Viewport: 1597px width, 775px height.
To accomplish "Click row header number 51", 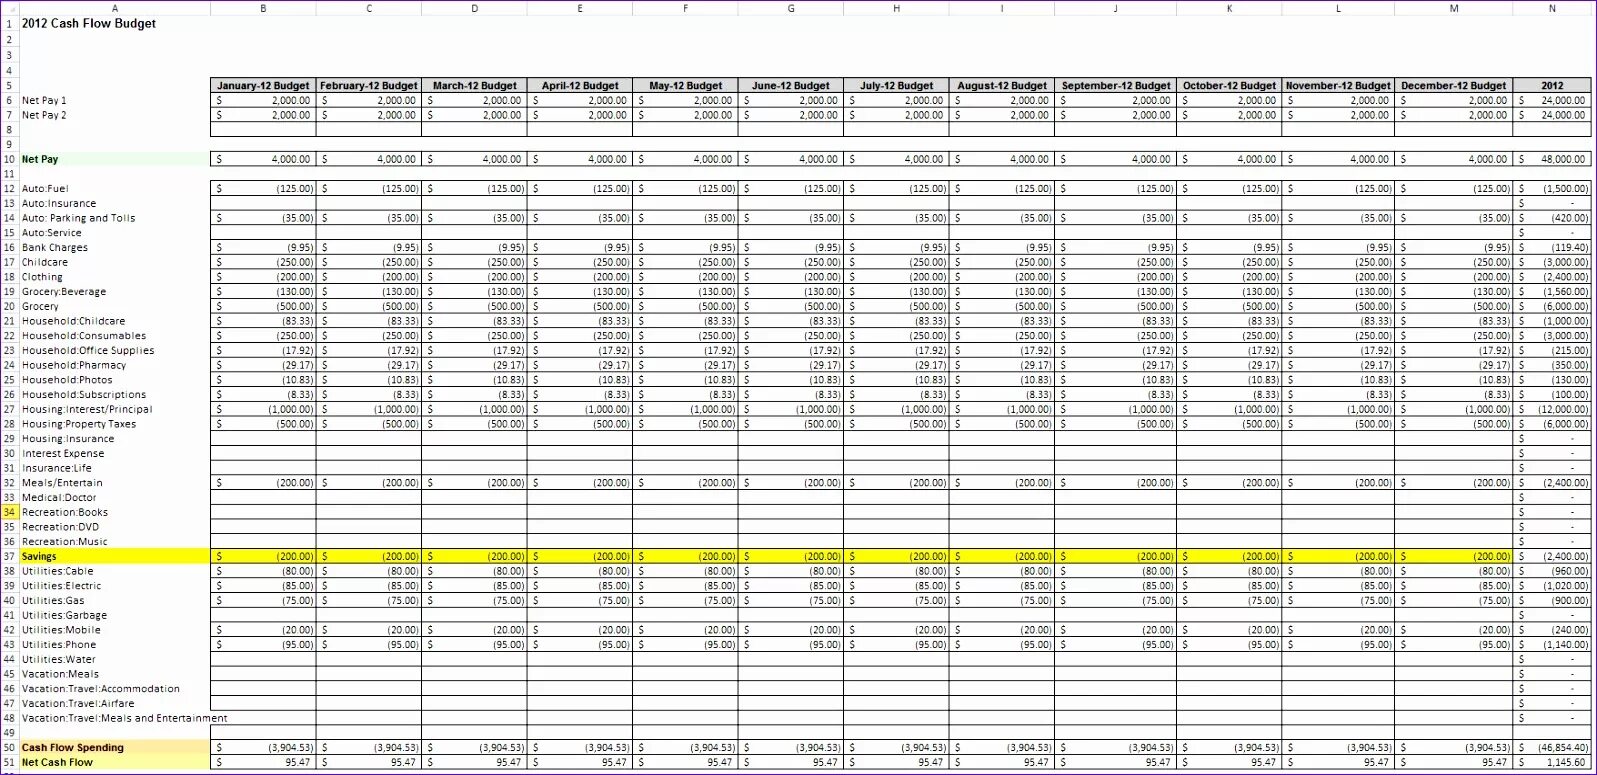I will tap(9, 762).
